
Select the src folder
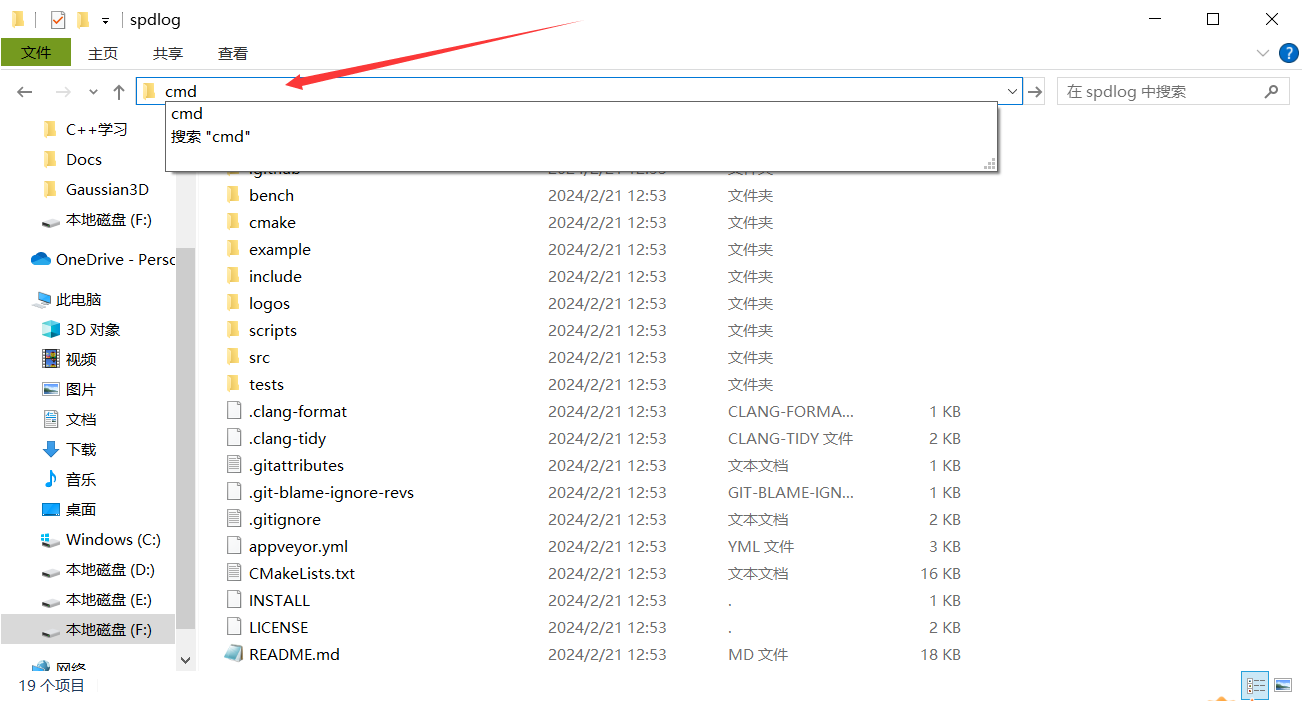pos(259,358)
